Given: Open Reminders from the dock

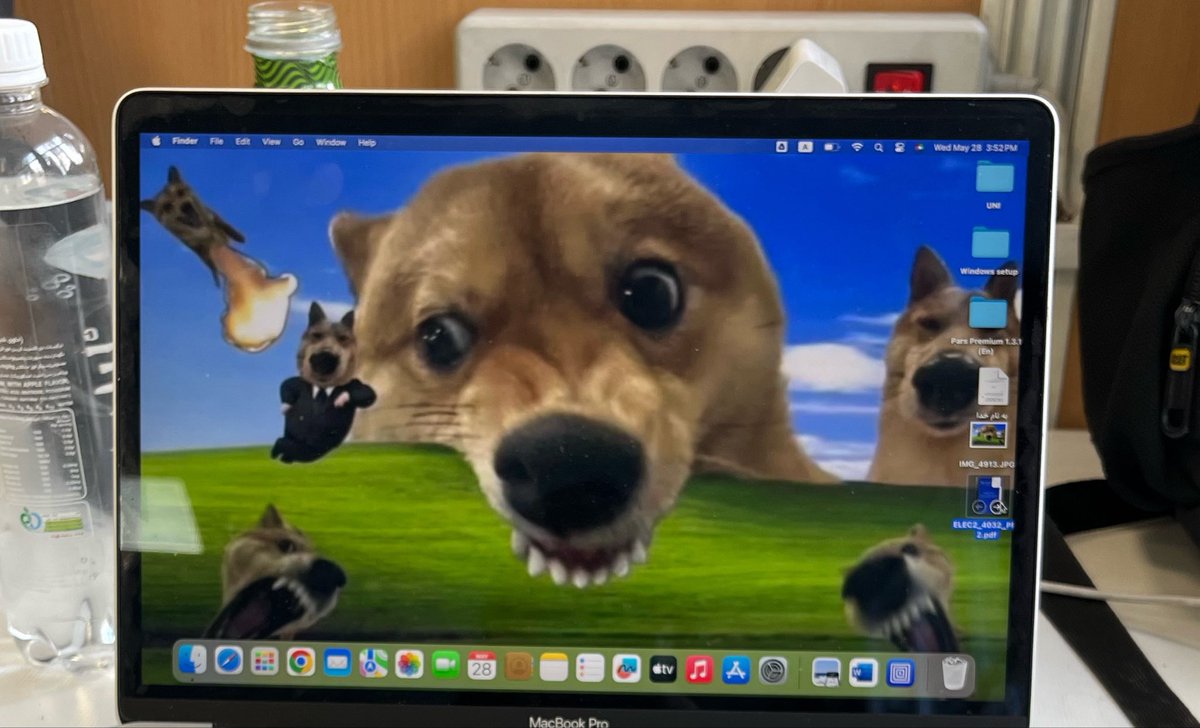Looking at the screenshot, I should tap(590, 667).
